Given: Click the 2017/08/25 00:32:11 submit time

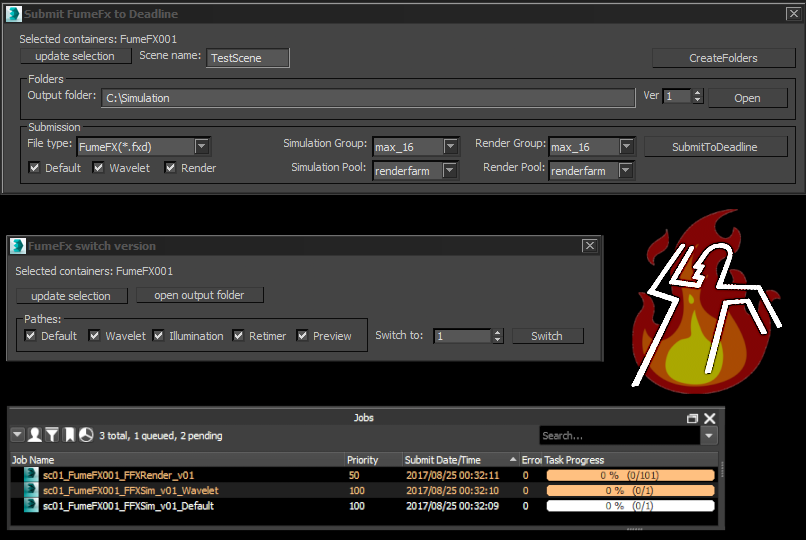Looking at the screenshot, I should click(452, 475).
